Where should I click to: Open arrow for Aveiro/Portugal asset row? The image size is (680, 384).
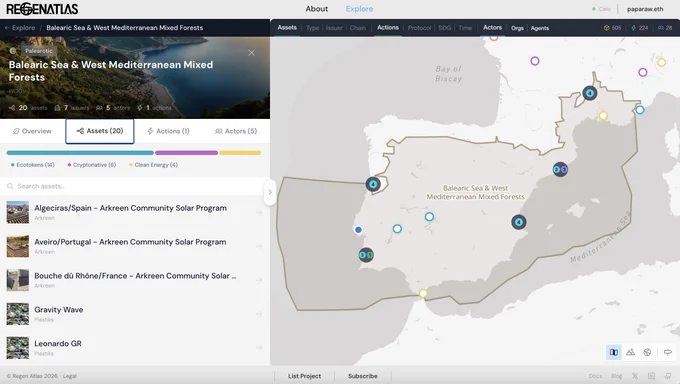(259, 246)
